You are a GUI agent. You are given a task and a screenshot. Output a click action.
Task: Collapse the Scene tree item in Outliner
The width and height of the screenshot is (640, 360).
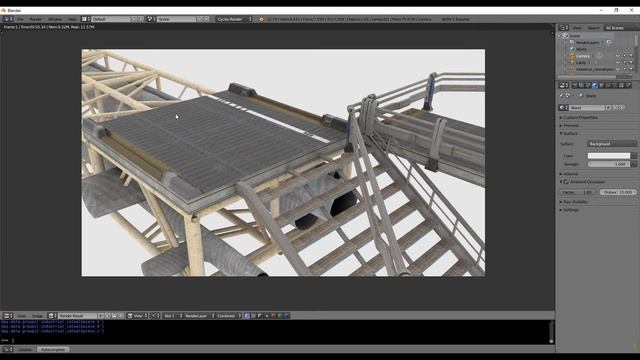coord(560,36)
